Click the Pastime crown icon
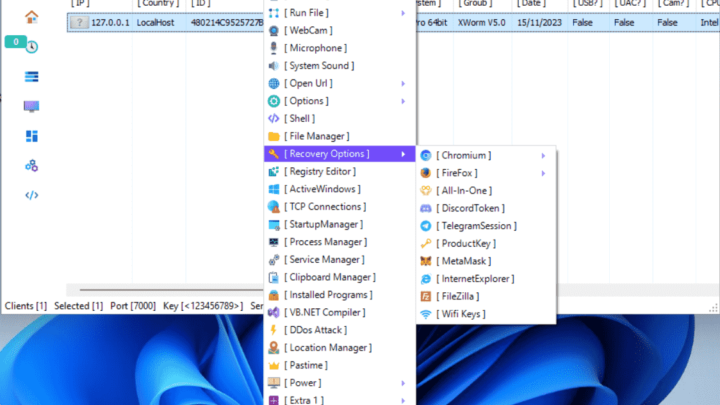Image resolution: width=720 pixels, height=405 pixels. pyautogui.click(x=274, y=366)
